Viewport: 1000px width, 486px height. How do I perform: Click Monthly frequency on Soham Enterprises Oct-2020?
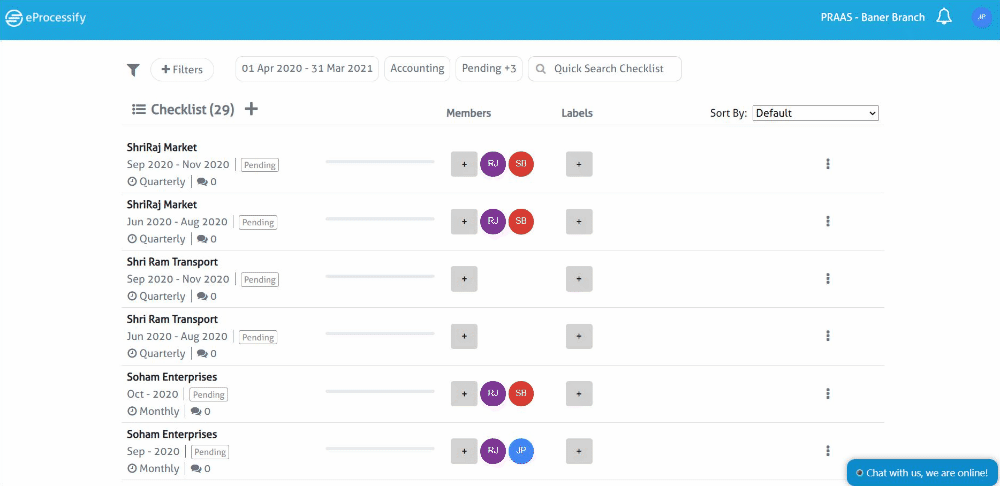coord(153,411)
